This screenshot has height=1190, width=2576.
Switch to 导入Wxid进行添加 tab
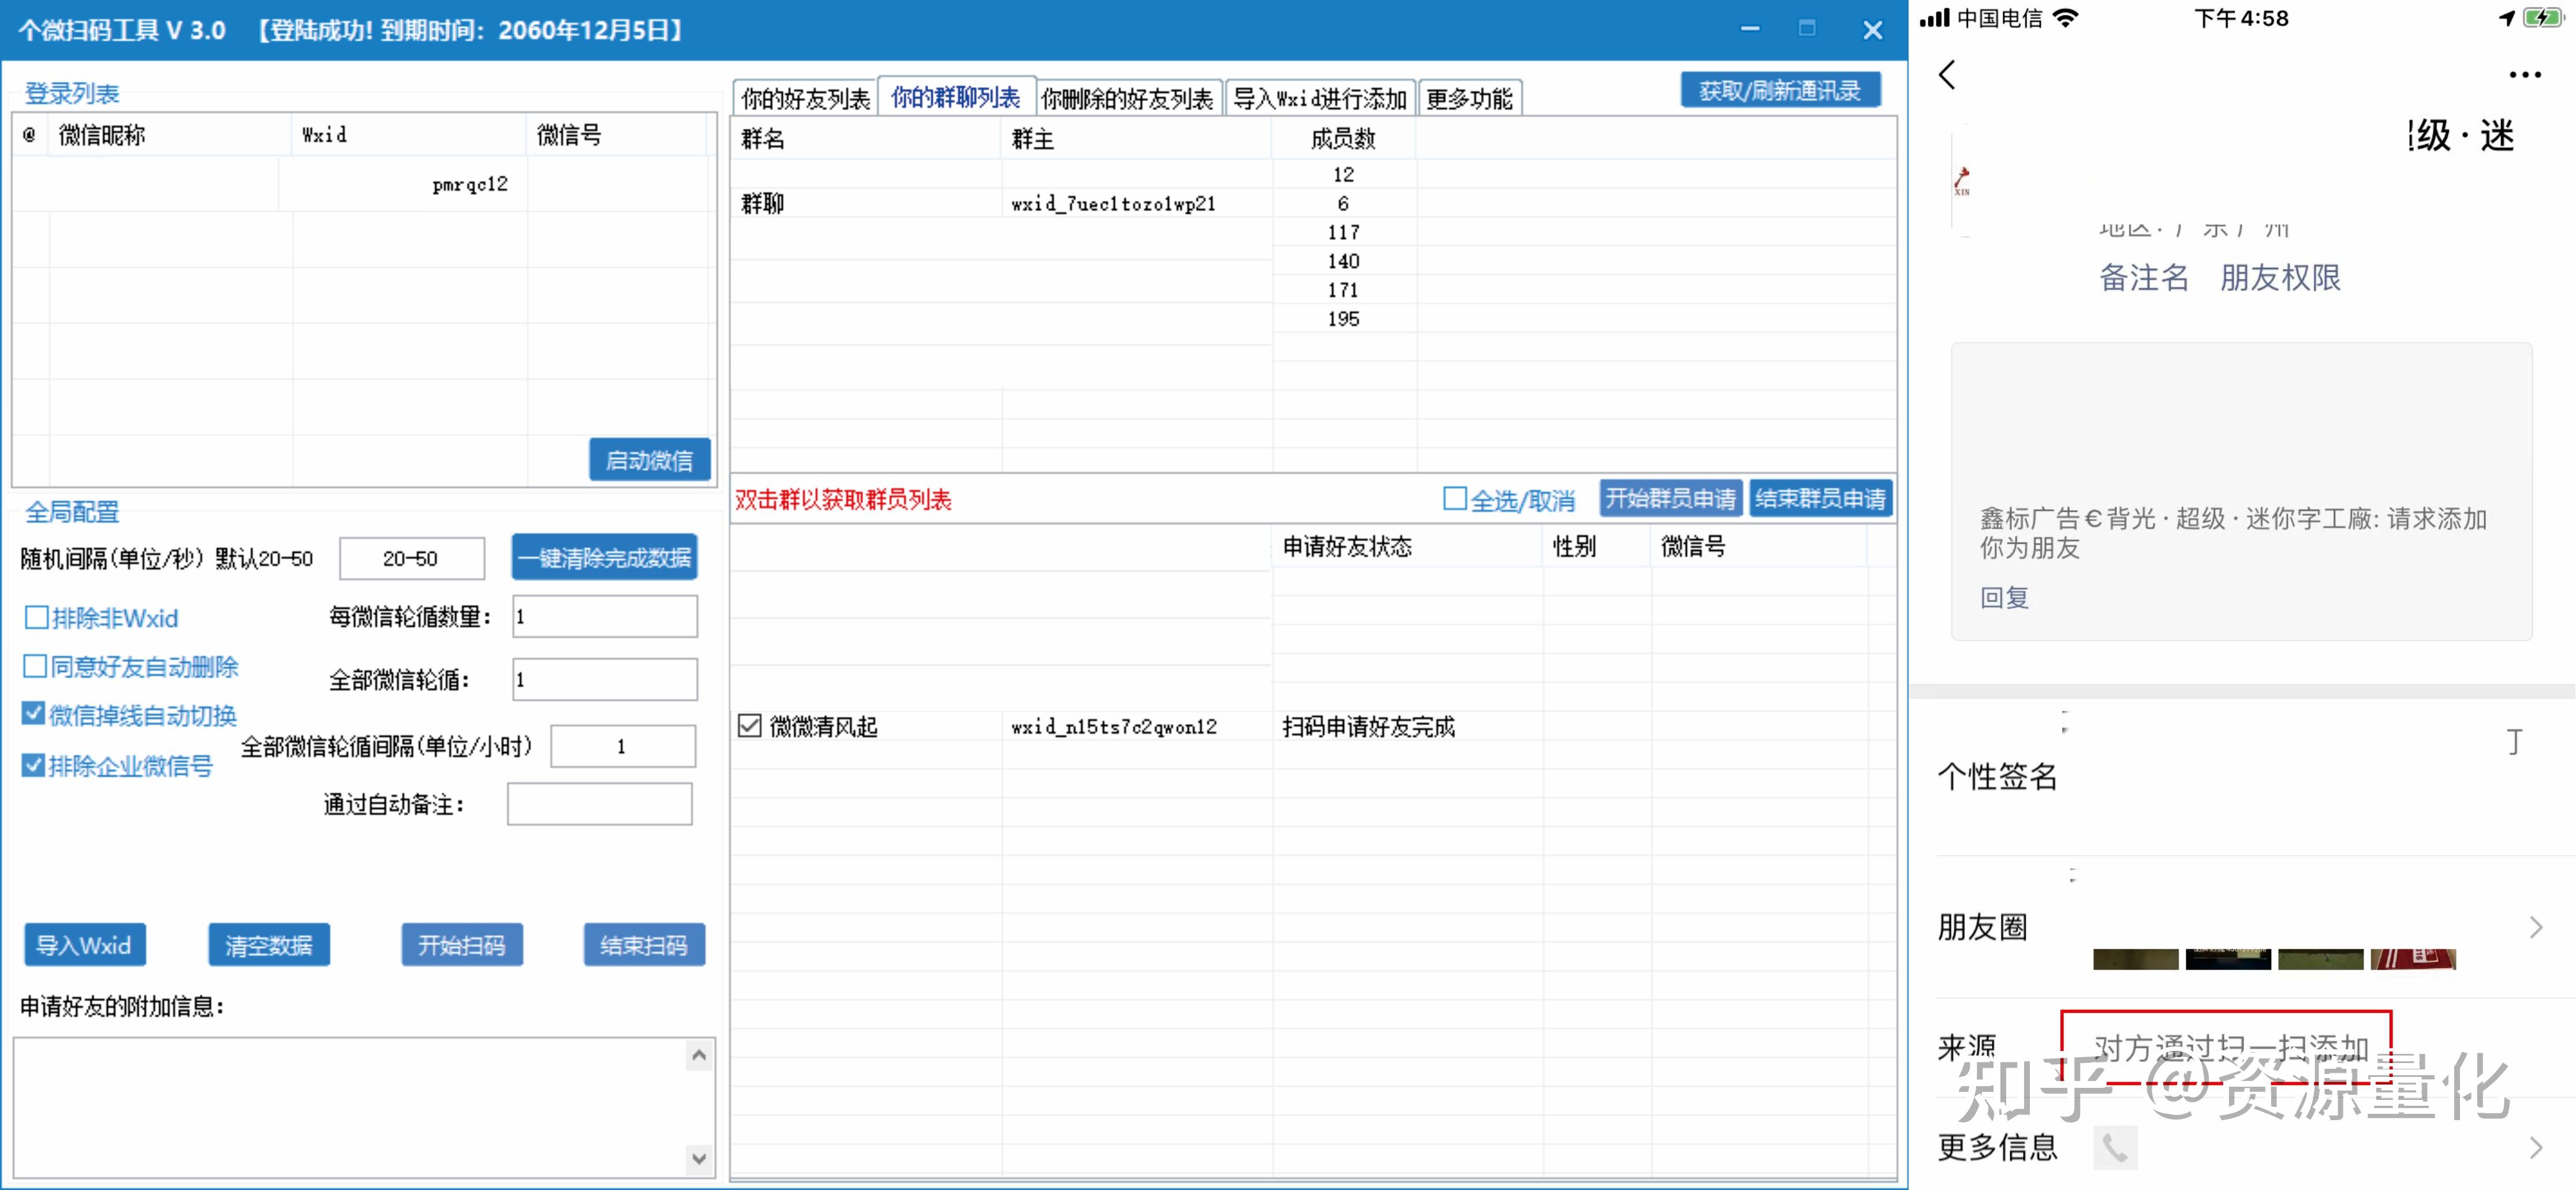point(1320,98)
